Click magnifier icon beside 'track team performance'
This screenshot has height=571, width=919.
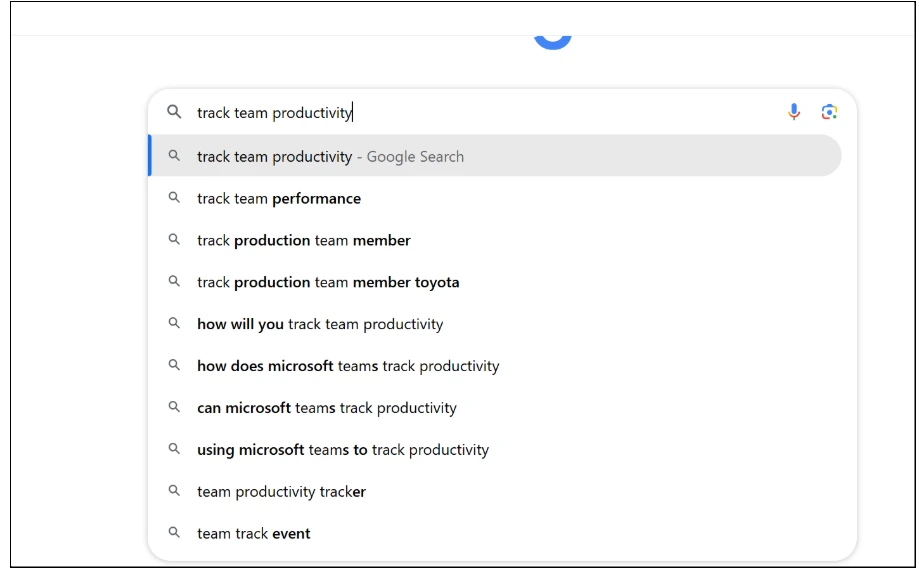174,198
